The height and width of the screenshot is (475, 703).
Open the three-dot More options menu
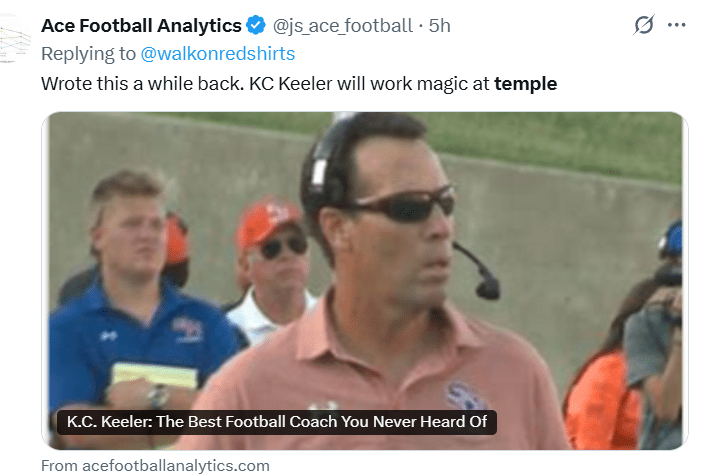(x=677, y=25)
